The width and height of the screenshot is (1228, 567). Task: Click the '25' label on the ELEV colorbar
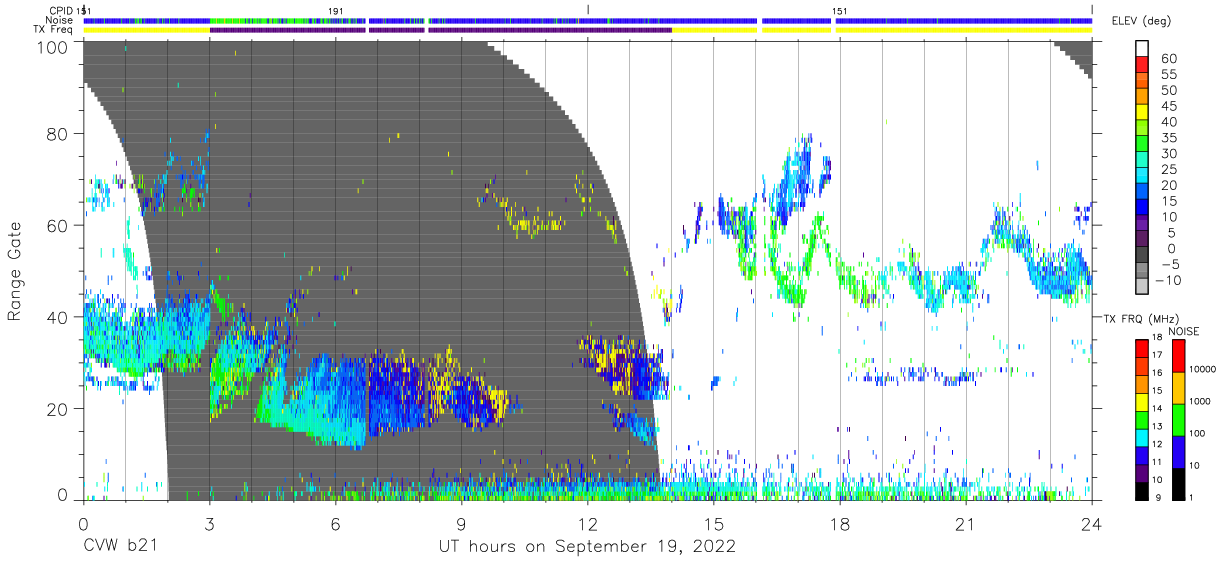[1167, 170]
